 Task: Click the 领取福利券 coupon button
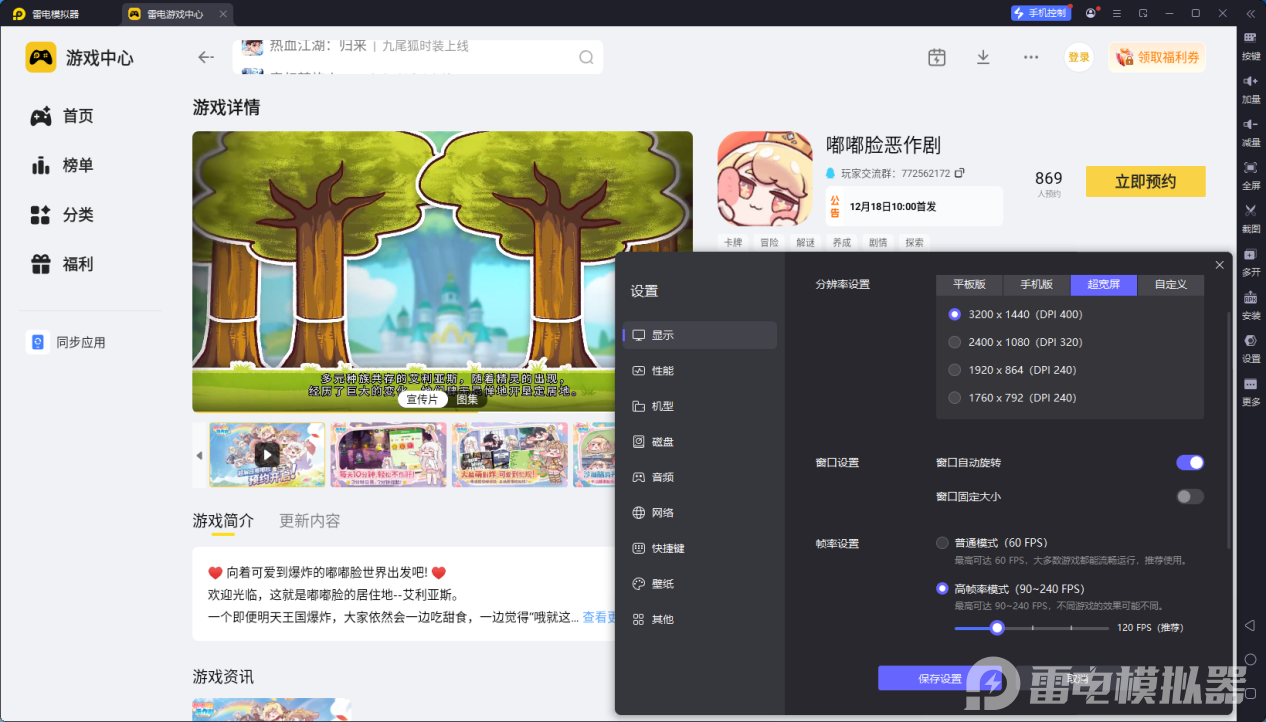pos(1157,57)
